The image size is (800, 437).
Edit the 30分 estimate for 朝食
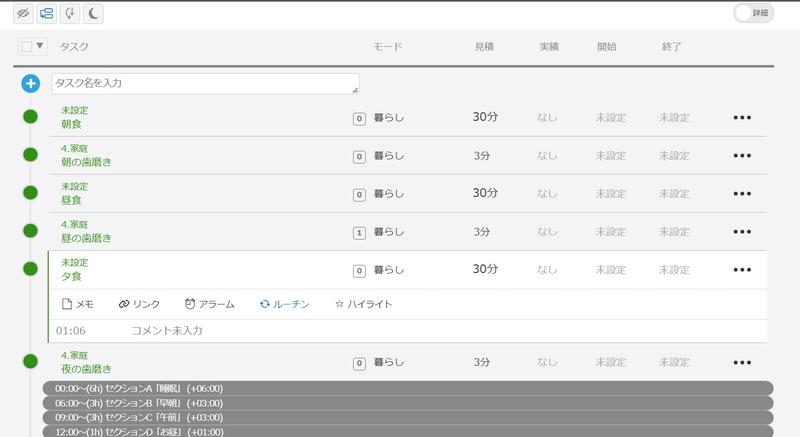point(485,117)
